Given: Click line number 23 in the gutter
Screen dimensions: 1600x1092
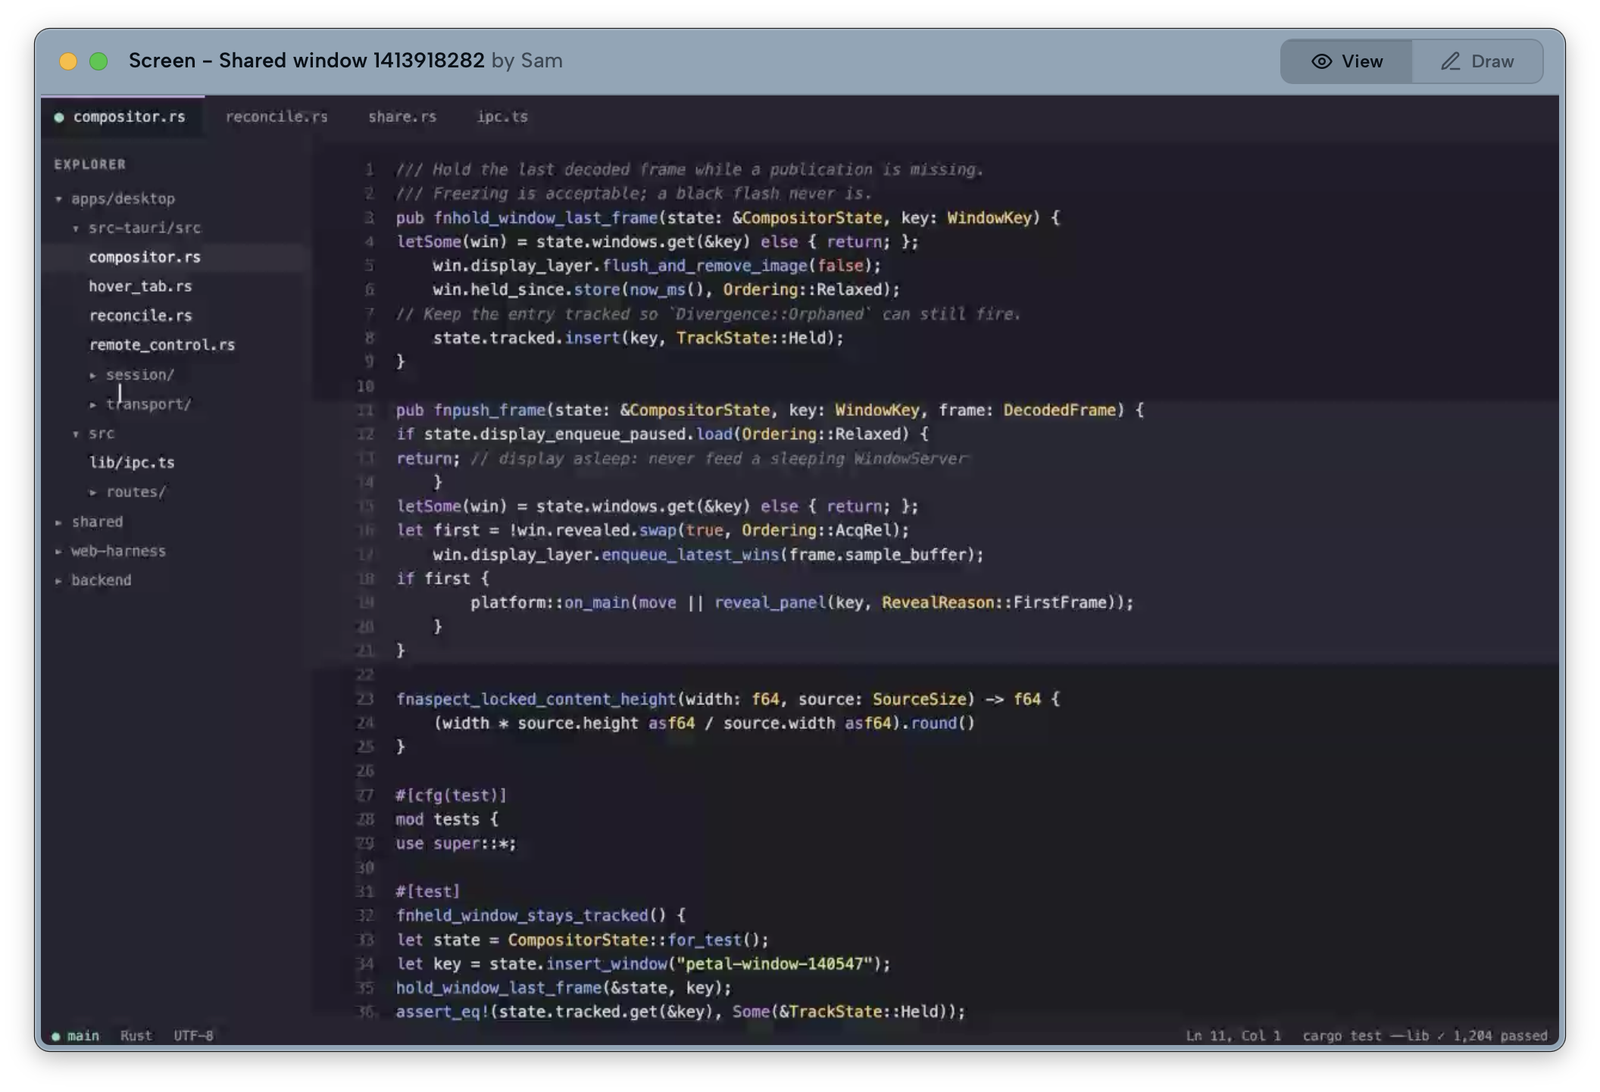Looking at the screenshot, I should click(x=365, y=699).
